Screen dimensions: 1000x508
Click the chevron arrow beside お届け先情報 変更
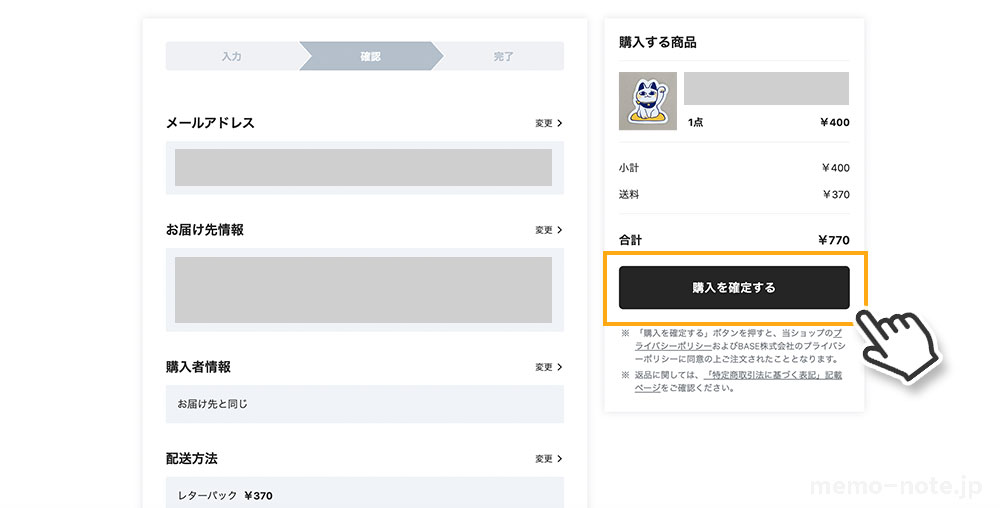[x=560, y=230]
